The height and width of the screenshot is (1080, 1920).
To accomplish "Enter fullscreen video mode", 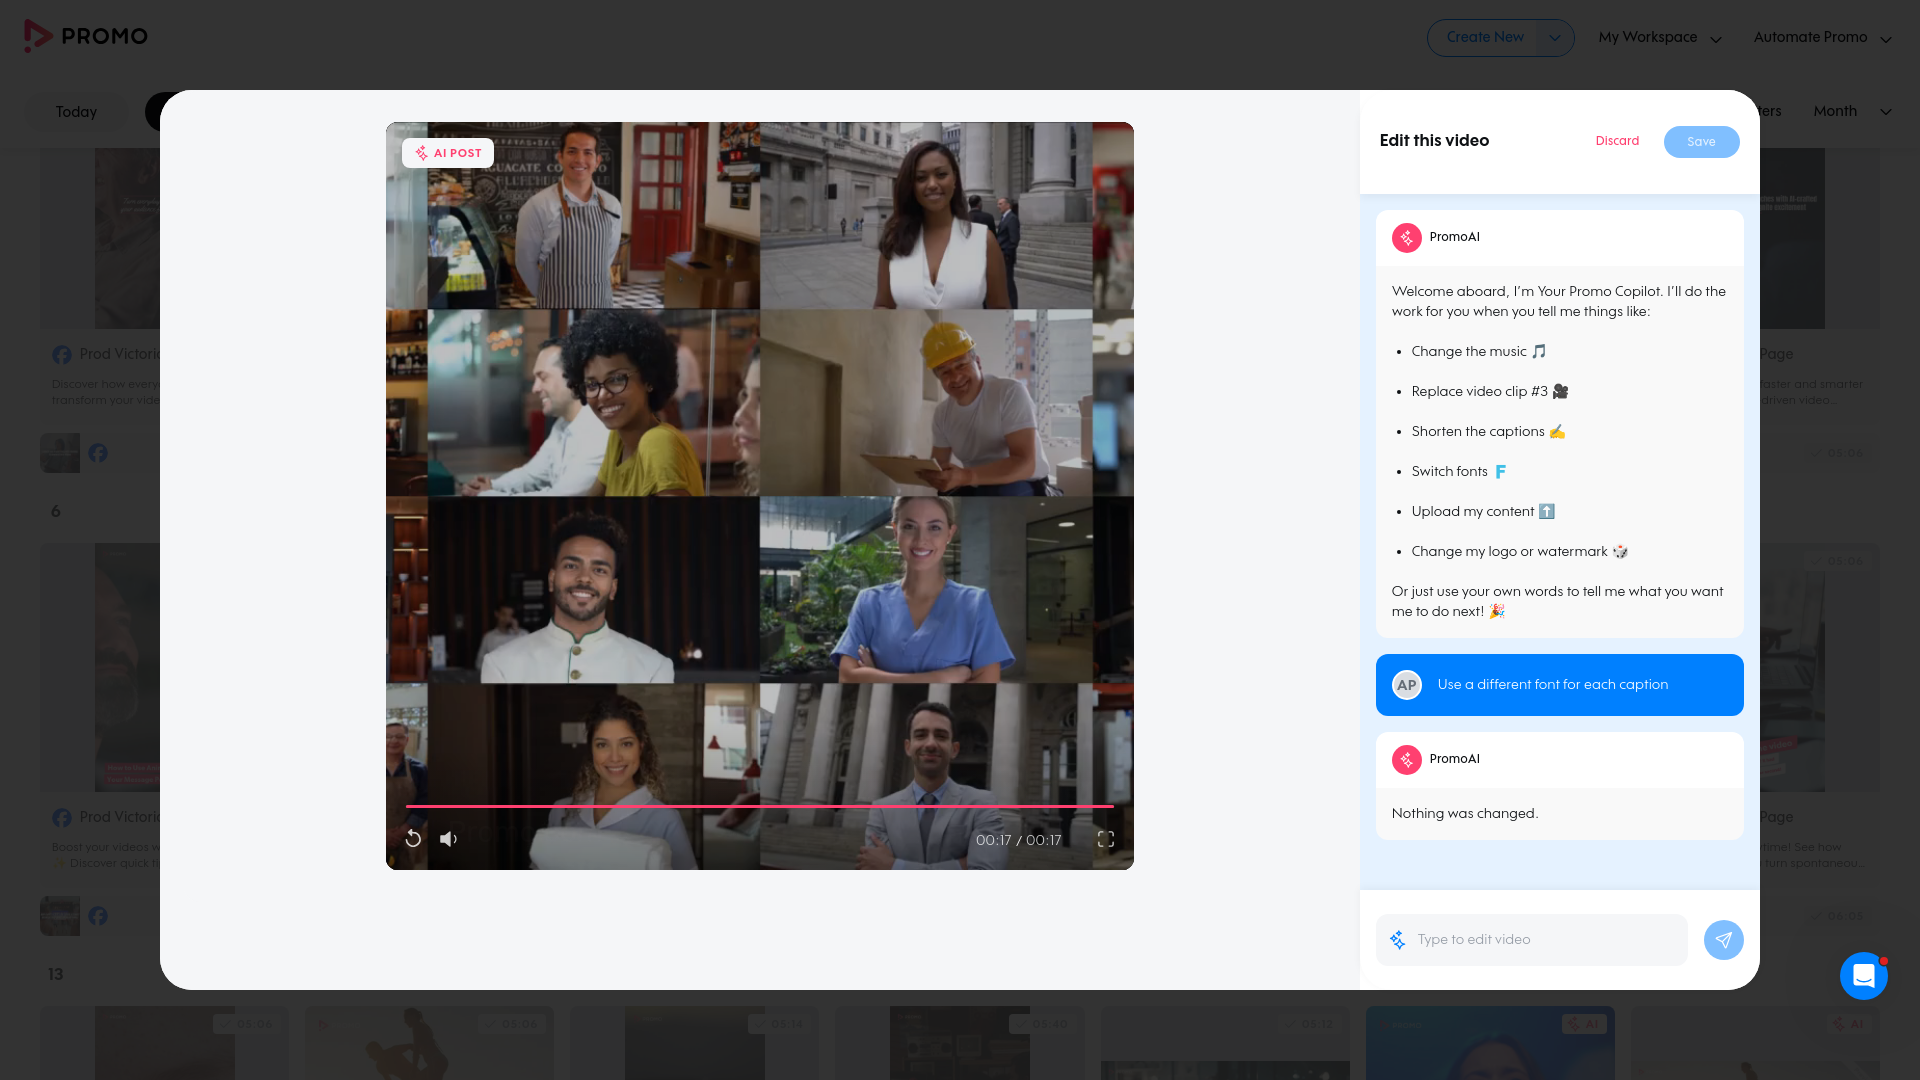I will point(1106,839).
